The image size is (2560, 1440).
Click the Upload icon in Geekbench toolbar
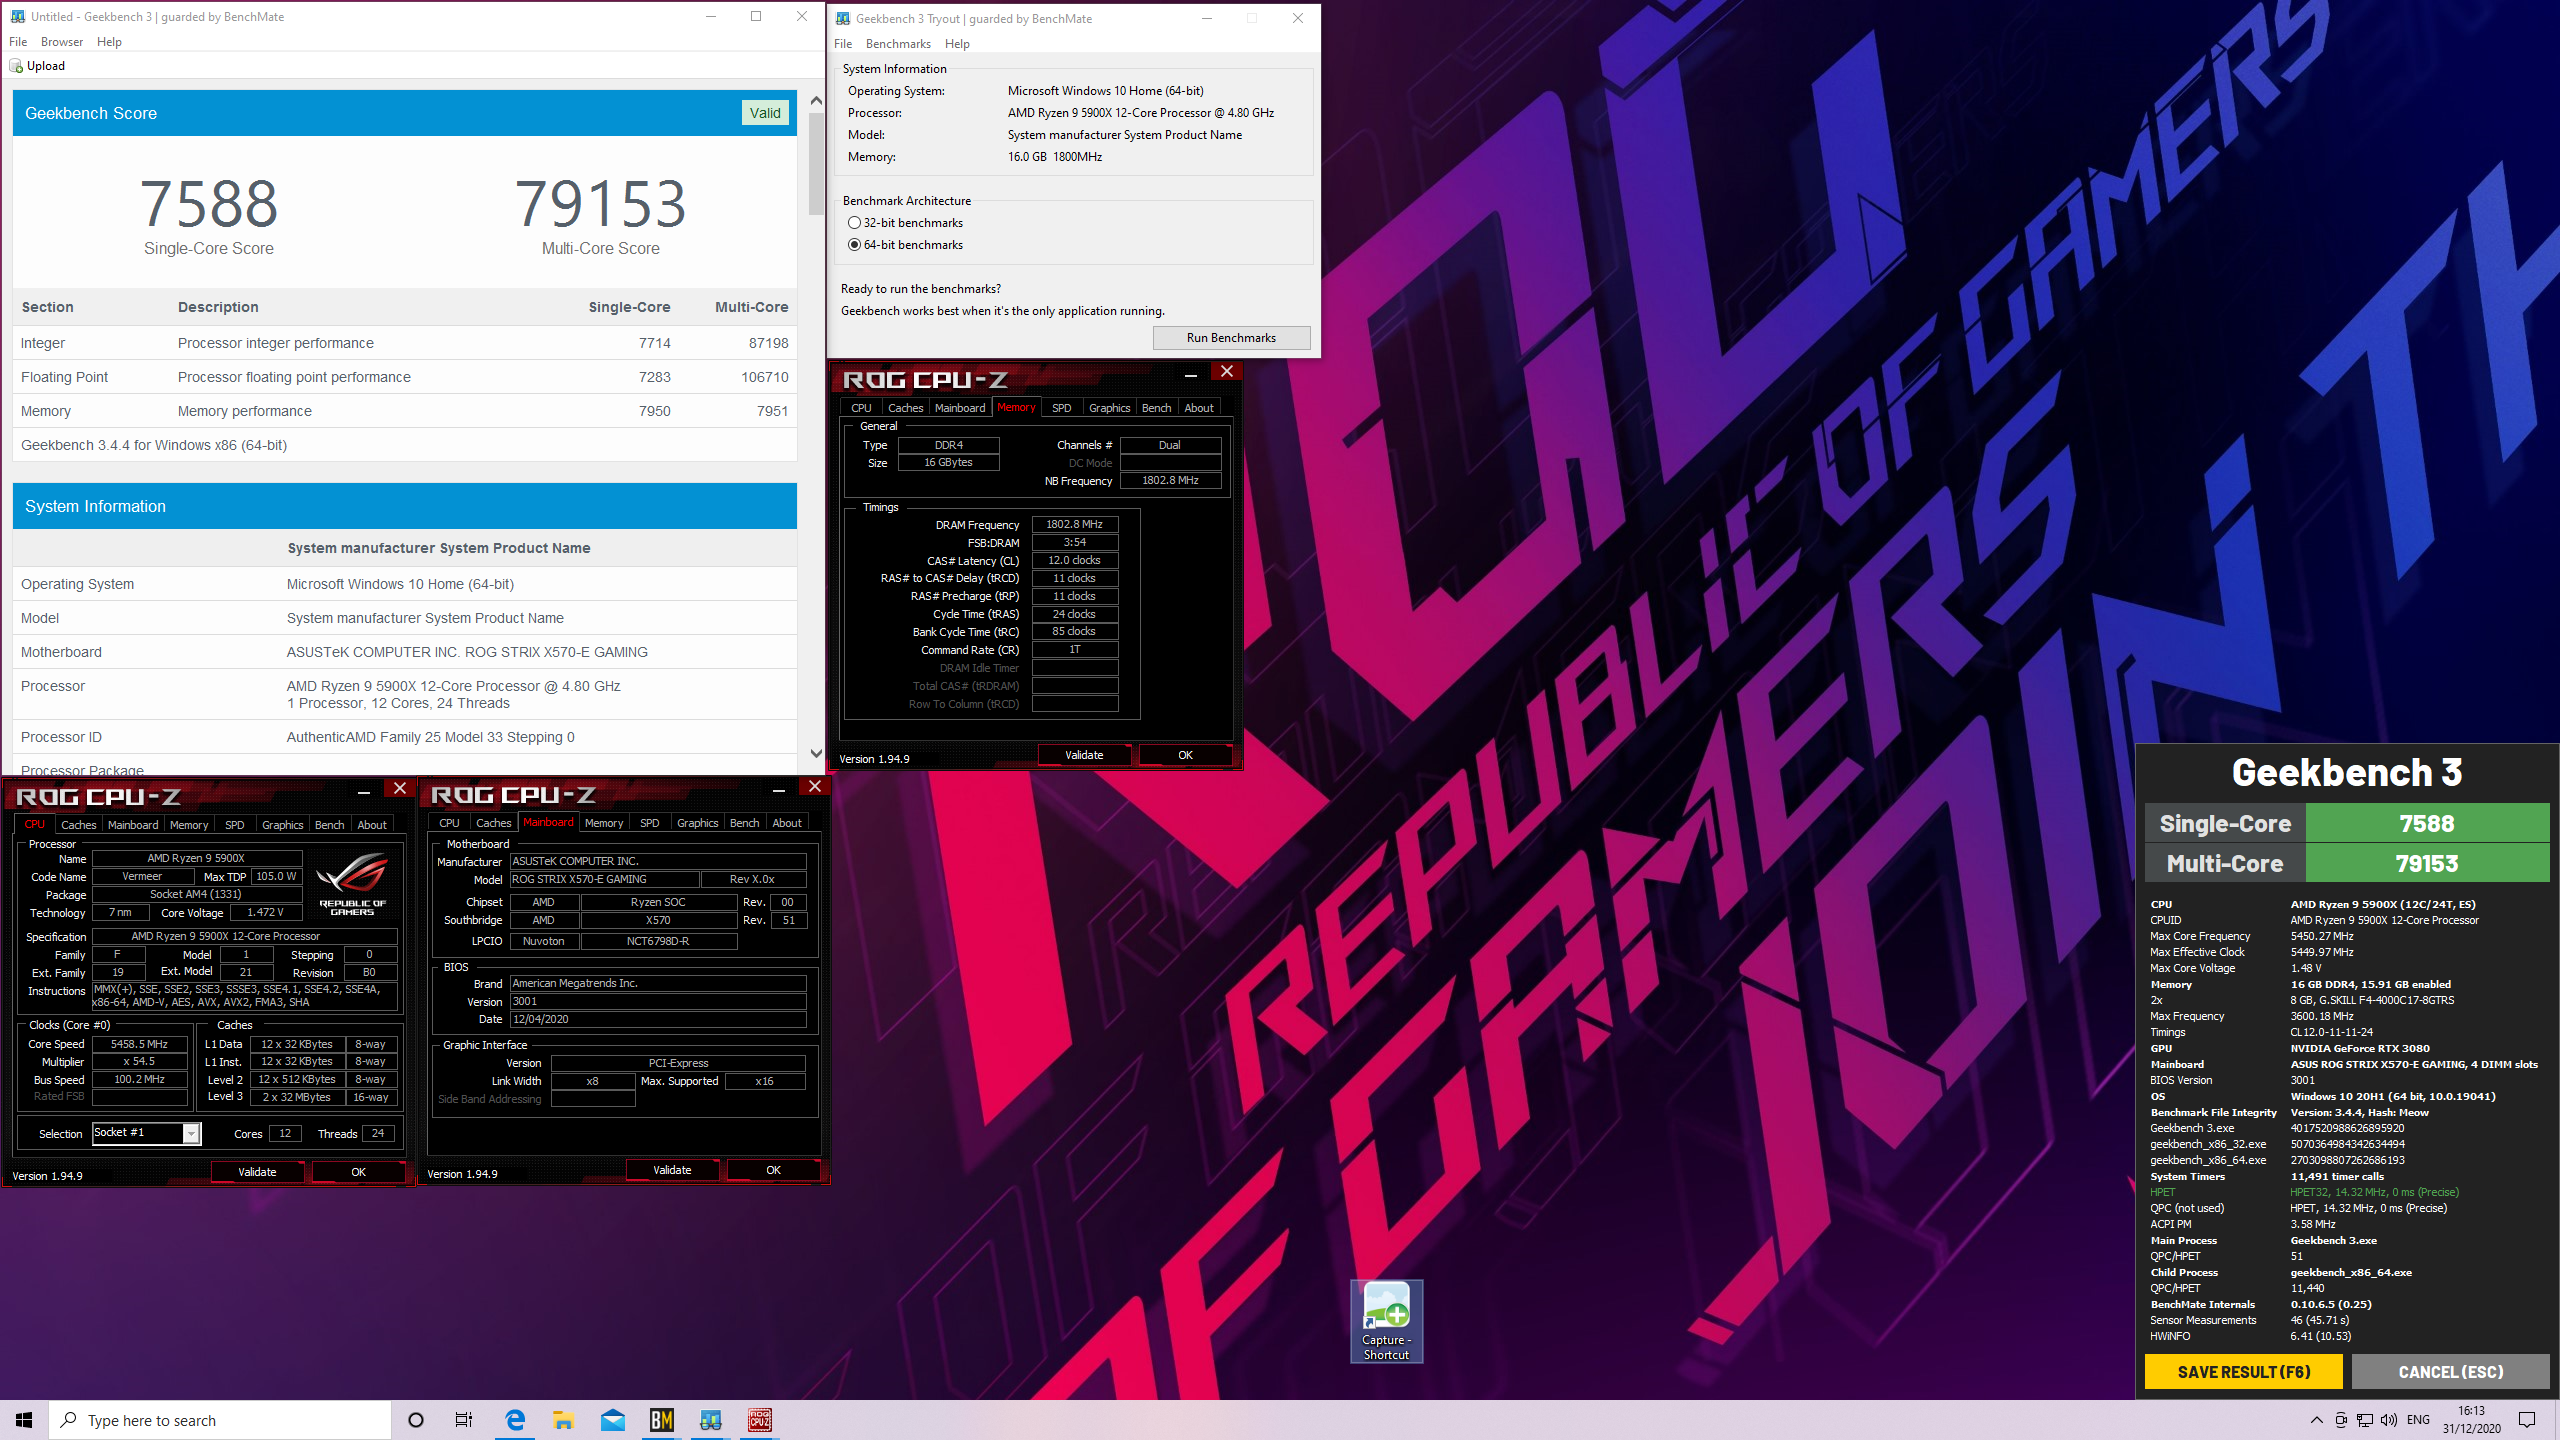click(16, 66)
